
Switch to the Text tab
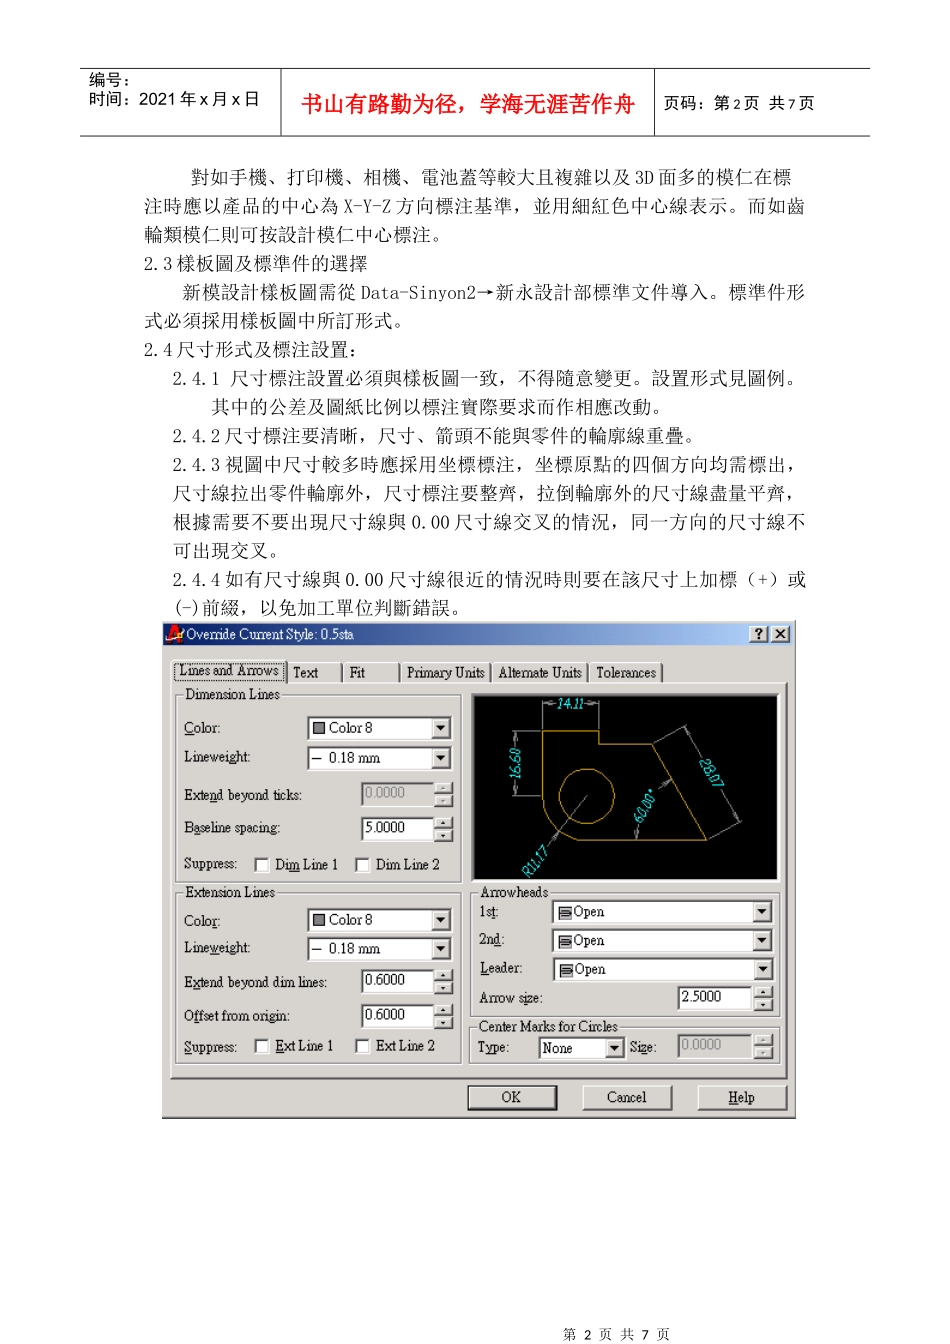306,673
